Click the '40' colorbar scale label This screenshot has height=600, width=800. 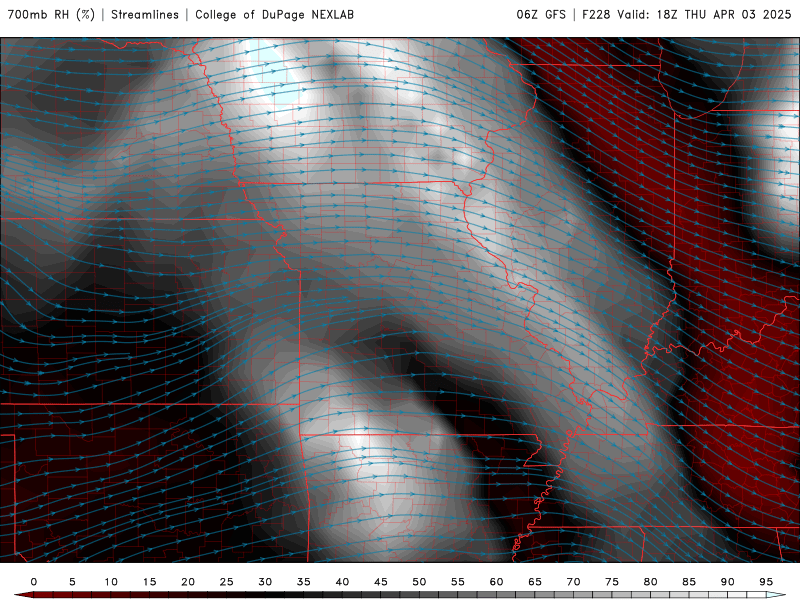coord(342,582)
